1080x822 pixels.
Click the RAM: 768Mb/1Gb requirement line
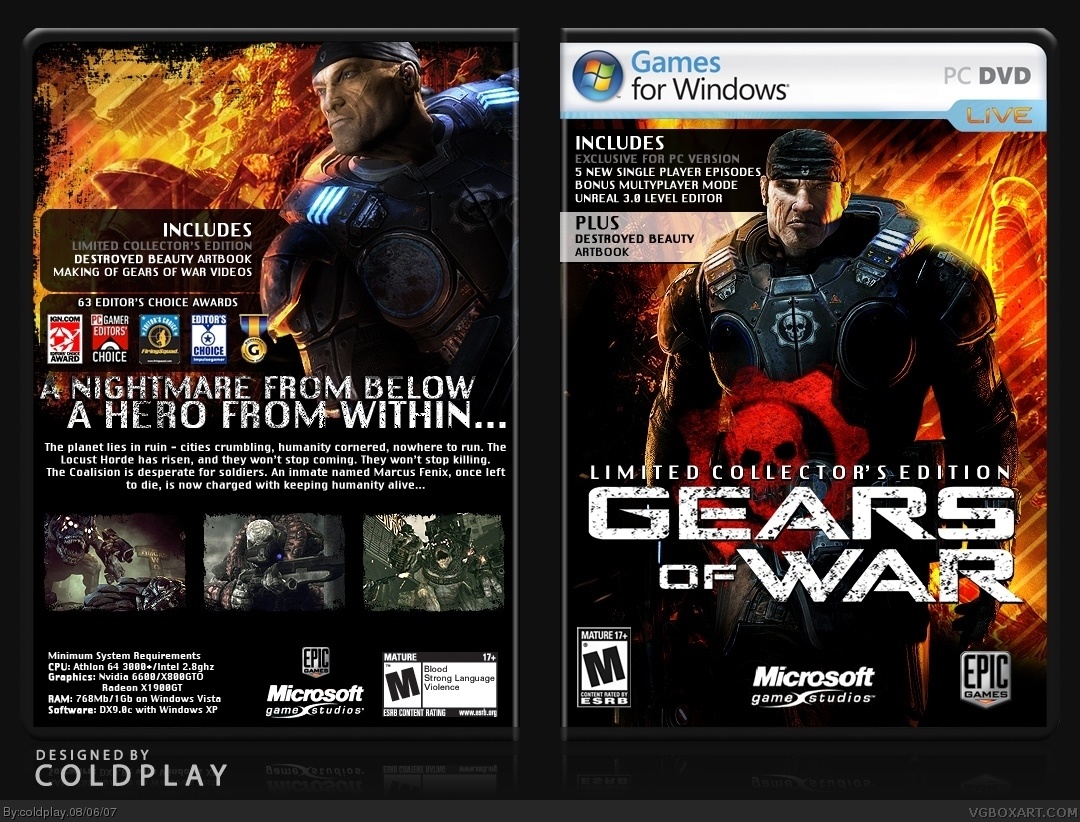[x=134, y=699]
